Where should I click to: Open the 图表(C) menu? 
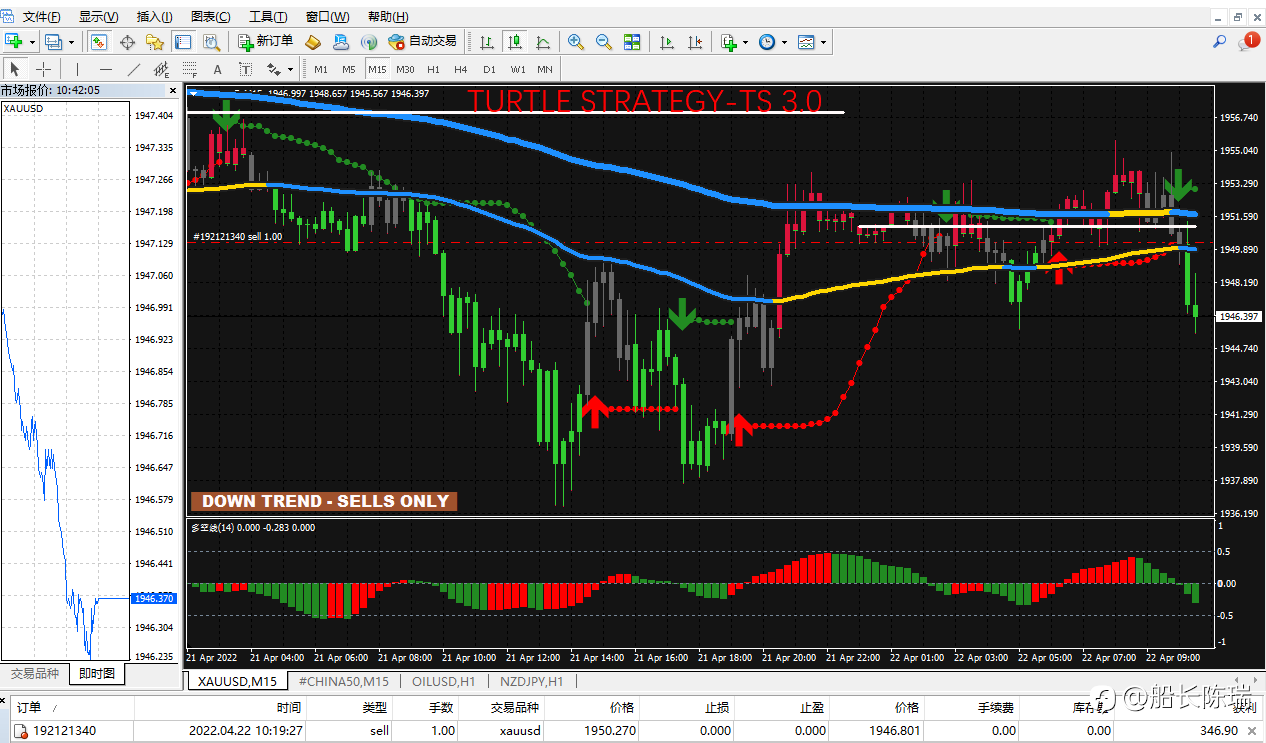pos(210,17)
